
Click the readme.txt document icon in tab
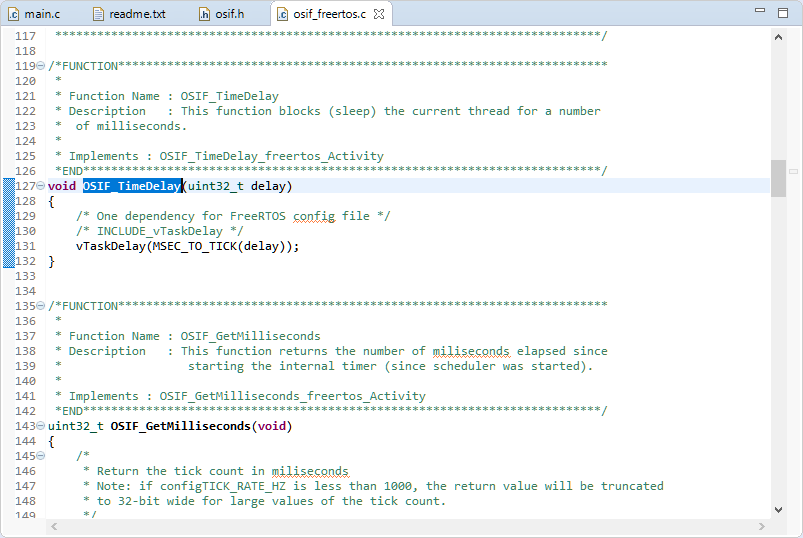98,14
